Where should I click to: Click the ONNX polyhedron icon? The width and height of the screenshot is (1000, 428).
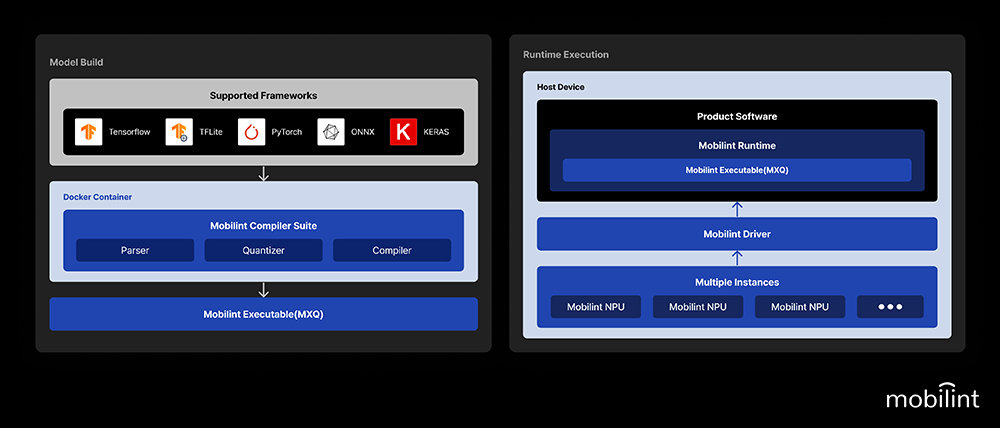[x=331, y=132]
